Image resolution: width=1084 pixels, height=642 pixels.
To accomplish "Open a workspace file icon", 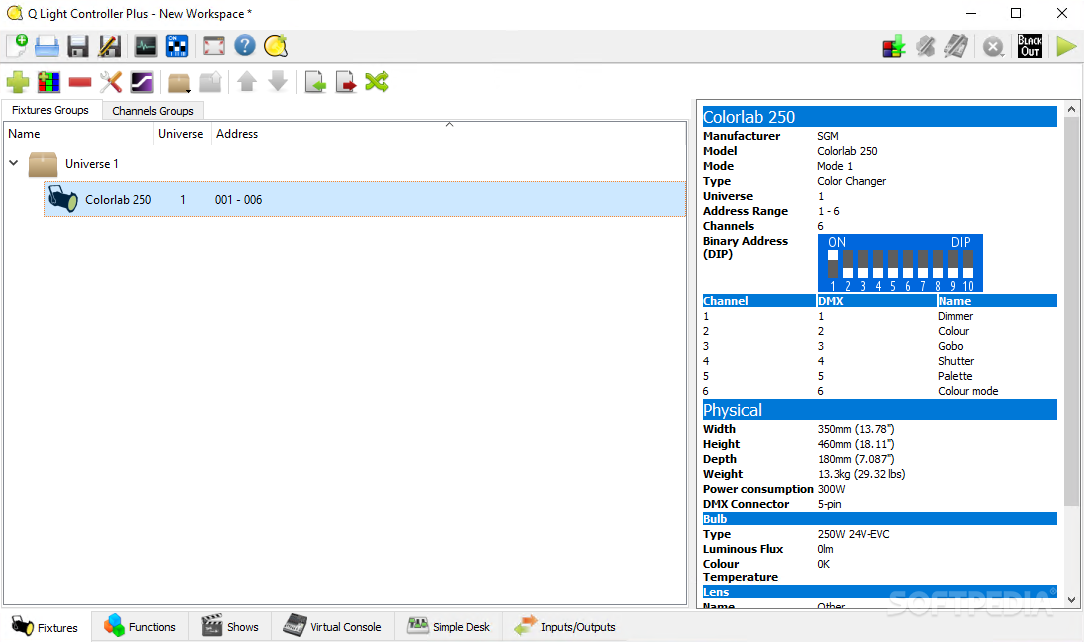I will point(47,46).
